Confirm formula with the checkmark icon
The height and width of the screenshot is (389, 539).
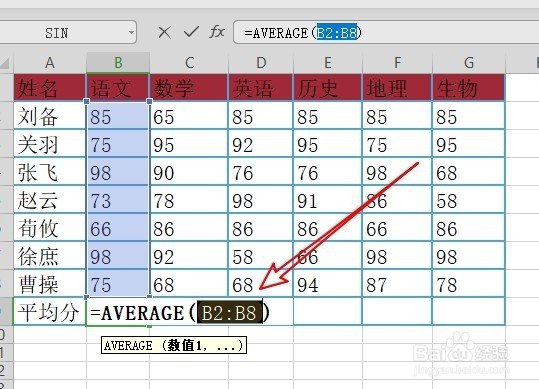(x=191, y=32)
